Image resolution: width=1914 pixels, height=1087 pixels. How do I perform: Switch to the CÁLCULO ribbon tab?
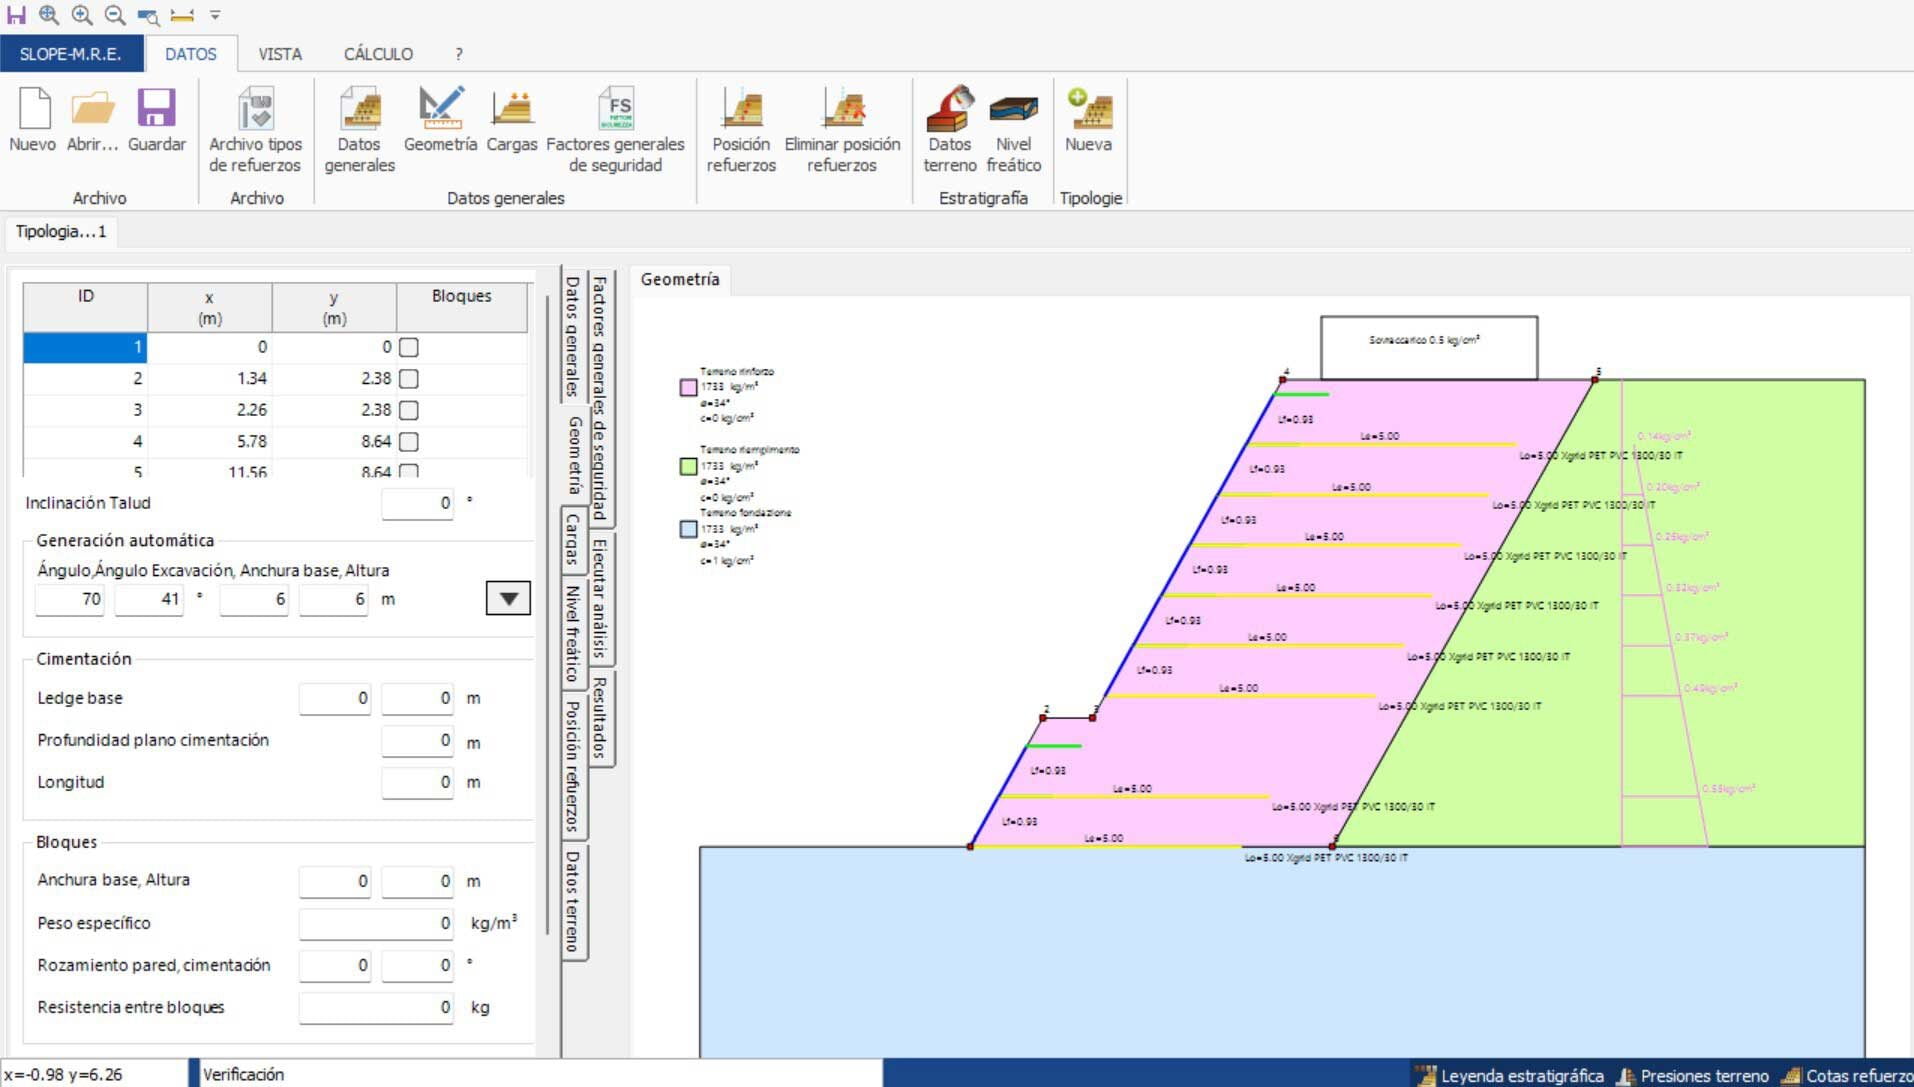[x=377, y=54]
